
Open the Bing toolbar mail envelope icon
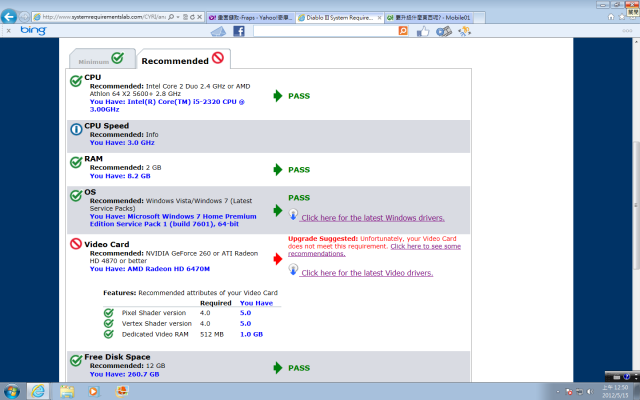click(x=218, y=31)
